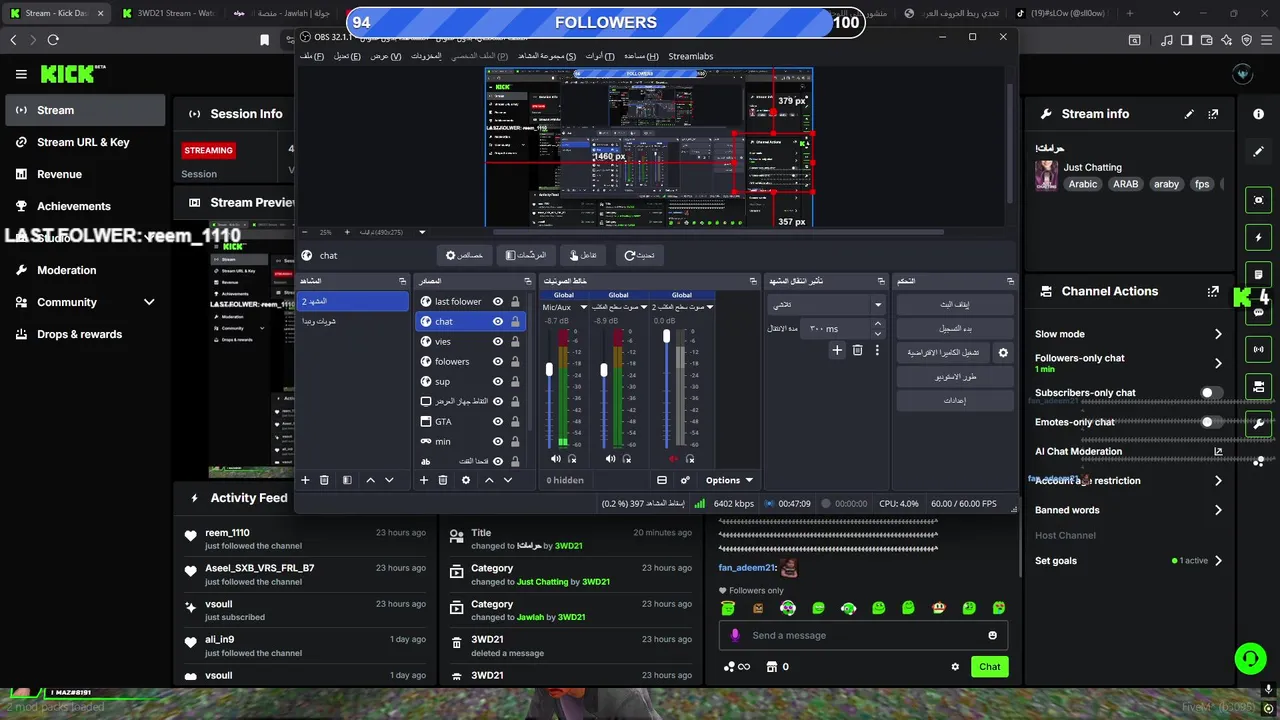Toggle visibility of last folower source

coord(498,301)
